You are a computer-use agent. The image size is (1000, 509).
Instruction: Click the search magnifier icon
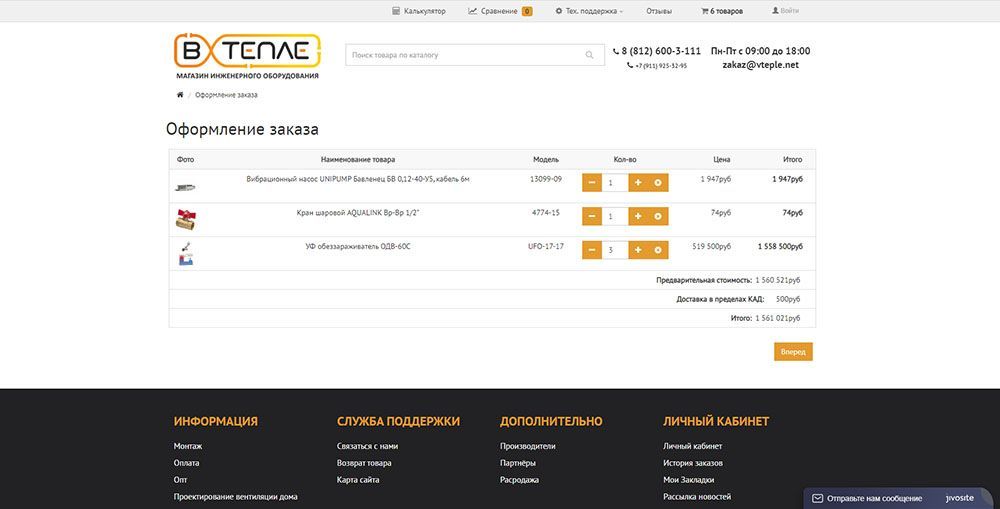[x=590, y=55]
